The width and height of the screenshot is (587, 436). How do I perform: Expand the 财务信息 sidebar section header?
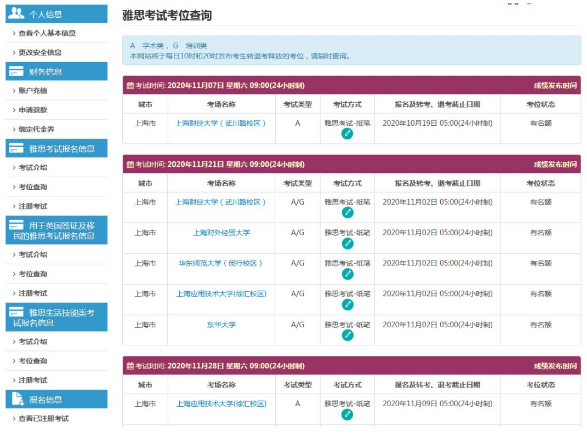(57, 71)
